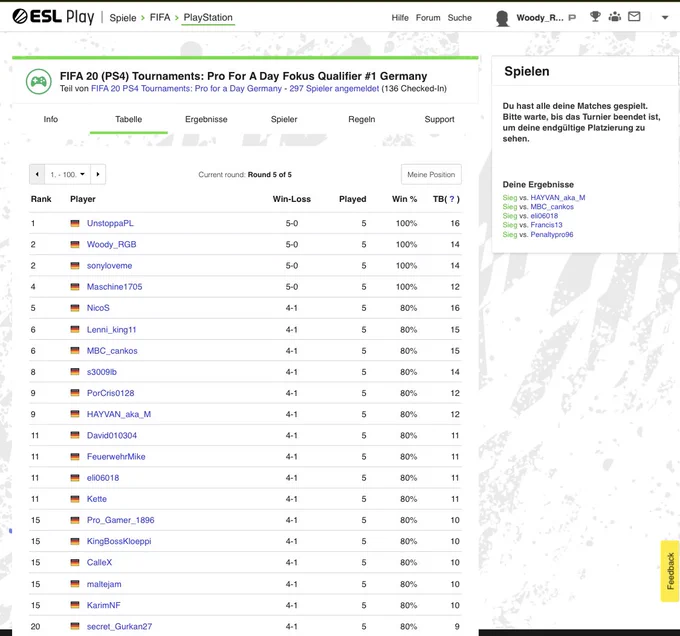Viewport: 680px width, 636px height.
Task: Open player Maschine1705 profile
Action: pyautogui.click(x=114, y=287)
